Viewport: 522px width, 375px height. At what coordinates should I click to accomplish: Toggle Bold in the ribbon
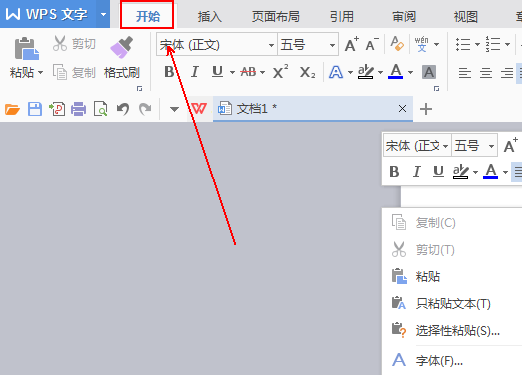169,72
